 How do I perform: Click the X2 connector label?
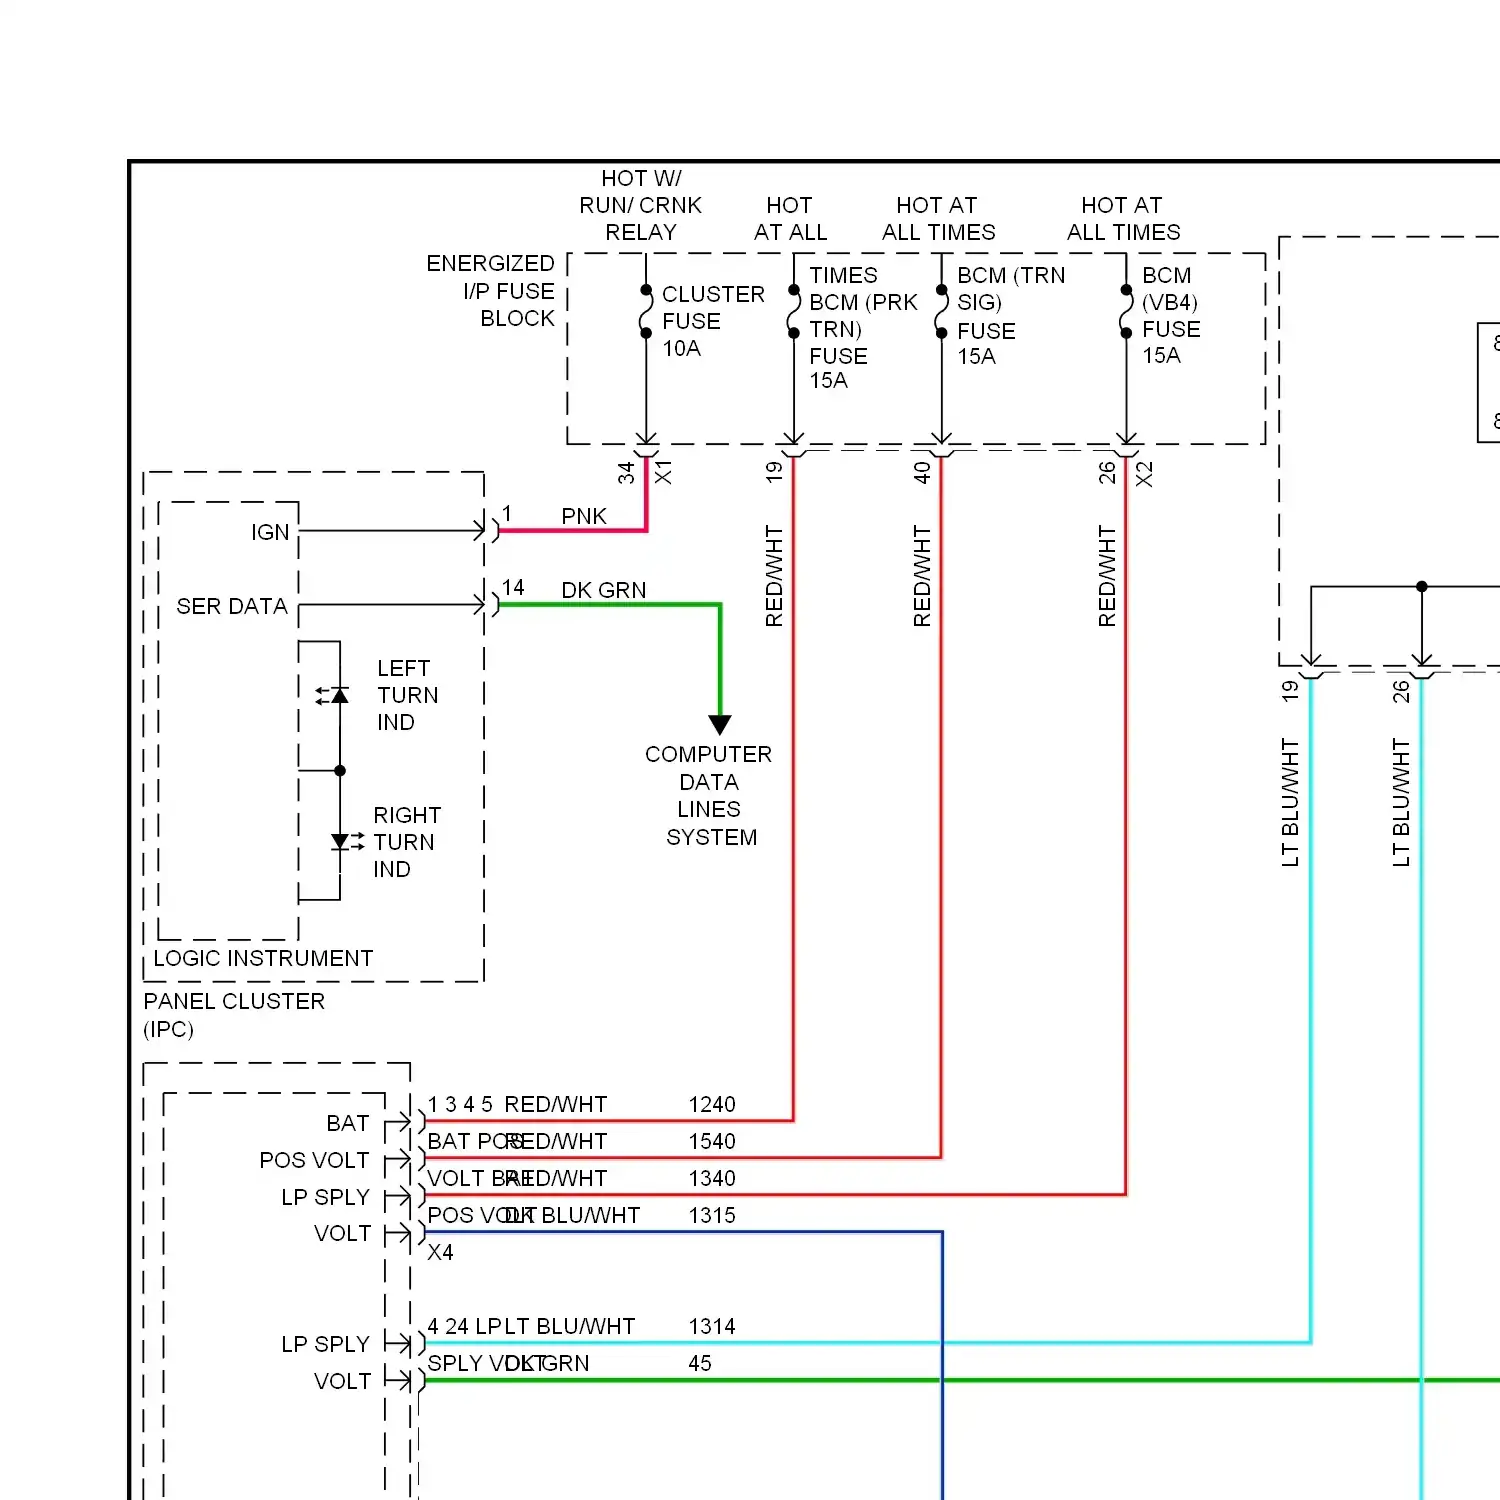coord(1144,474)
